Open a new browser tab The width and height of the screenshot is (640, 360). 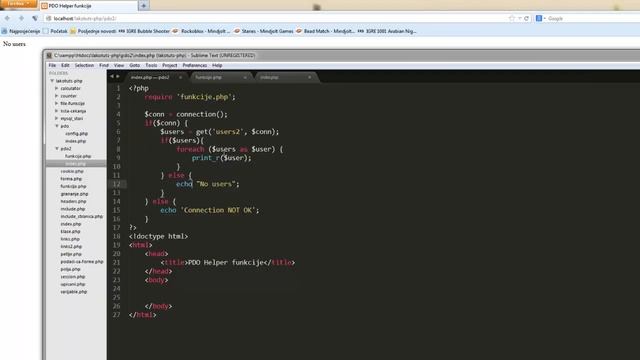click(144, 6)
